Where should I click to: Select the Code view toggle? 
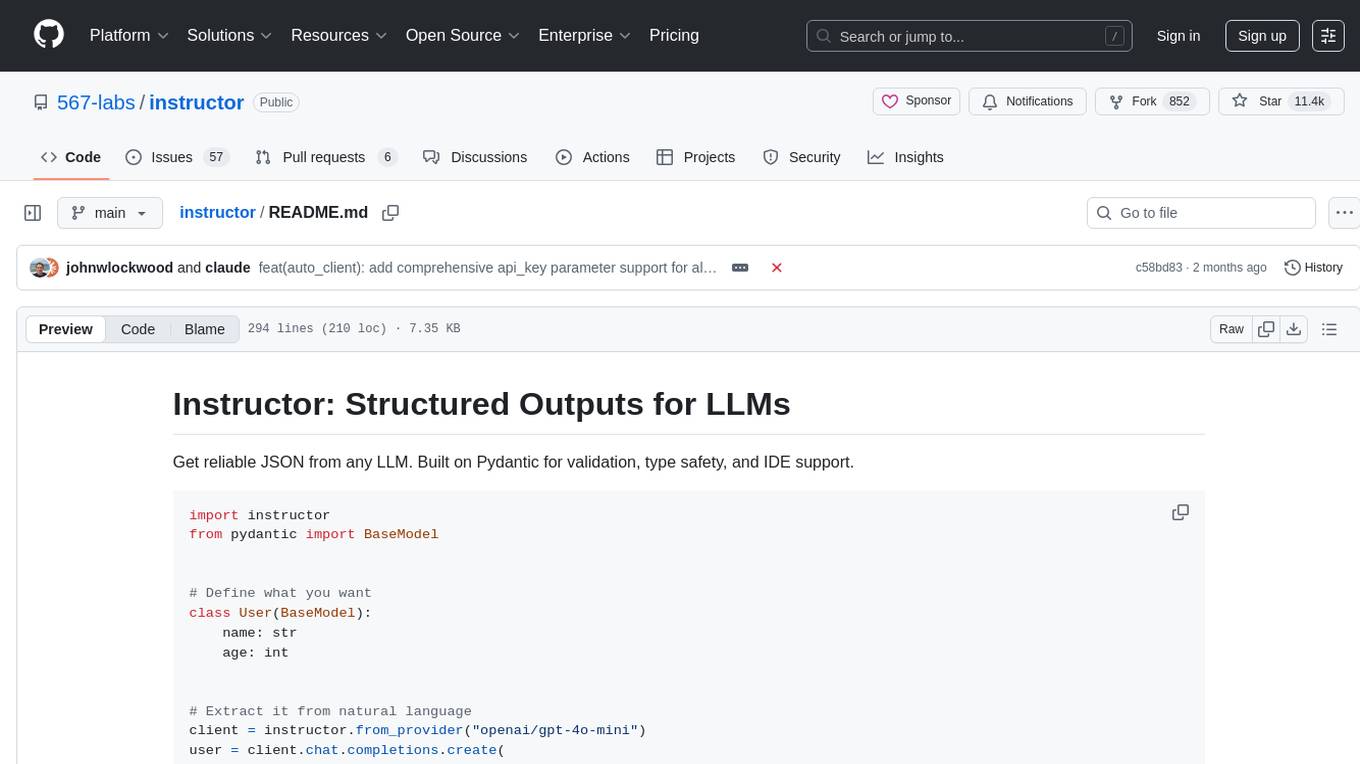pyautogui.click(x=138, y=329)
